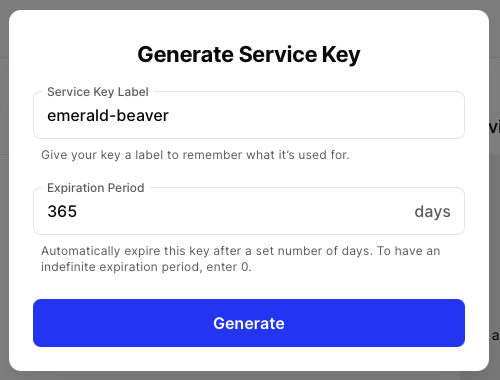Click the emerald-beaver text in the label field
Screen dimensions: 500x380
click(x=108, y=116)
